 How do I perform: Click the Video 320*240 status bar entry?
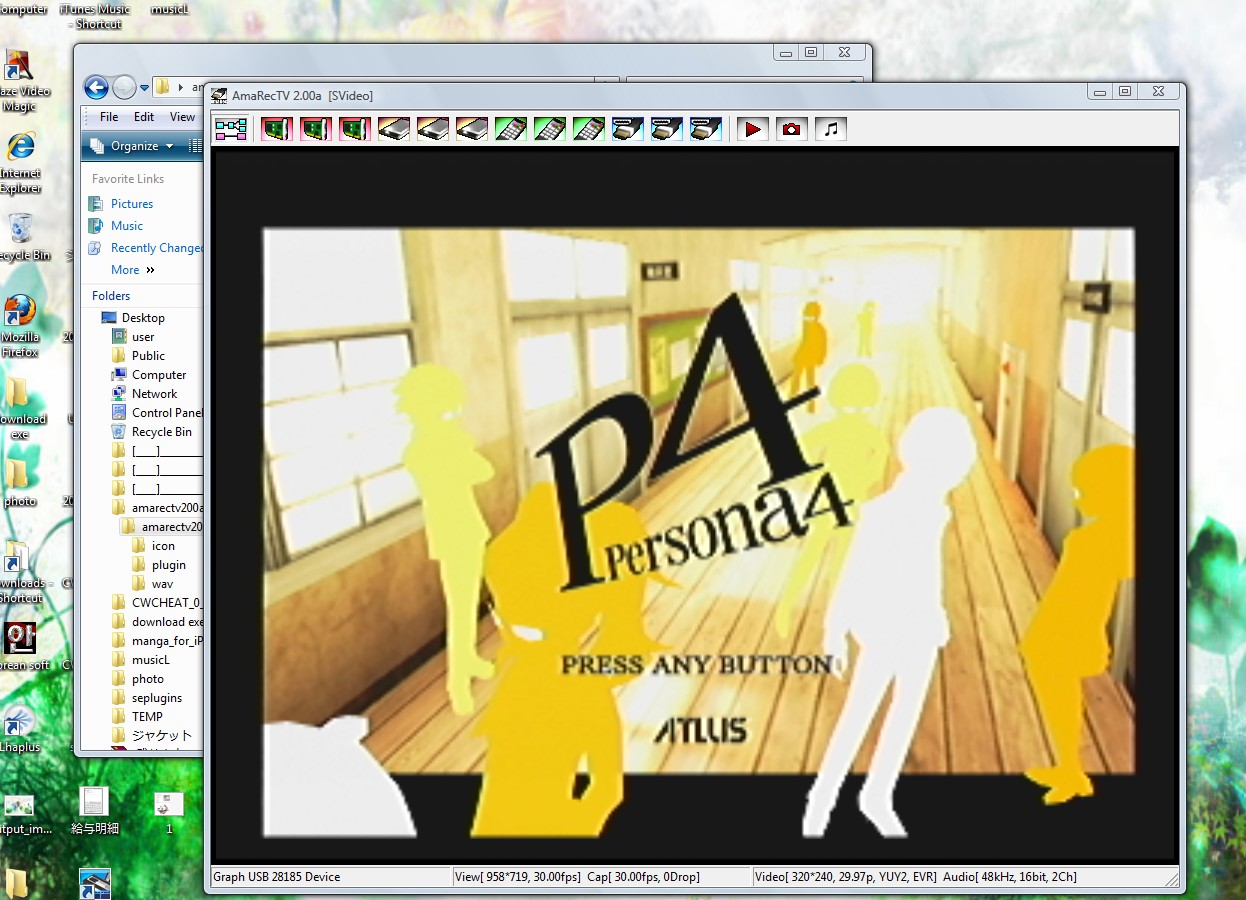pos(846,877)
